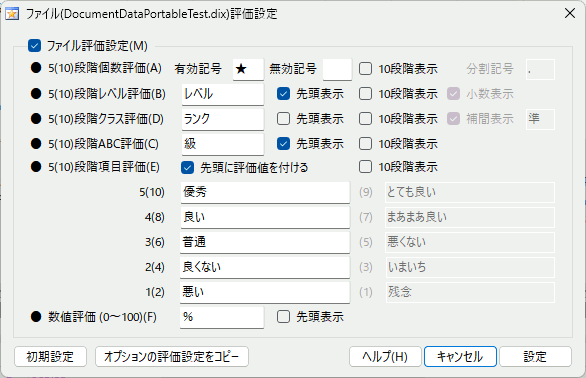Screen dimensions: 586x378
Task: Toggle the greyed 補間表示 checkbox
Action: coord(453,119)
